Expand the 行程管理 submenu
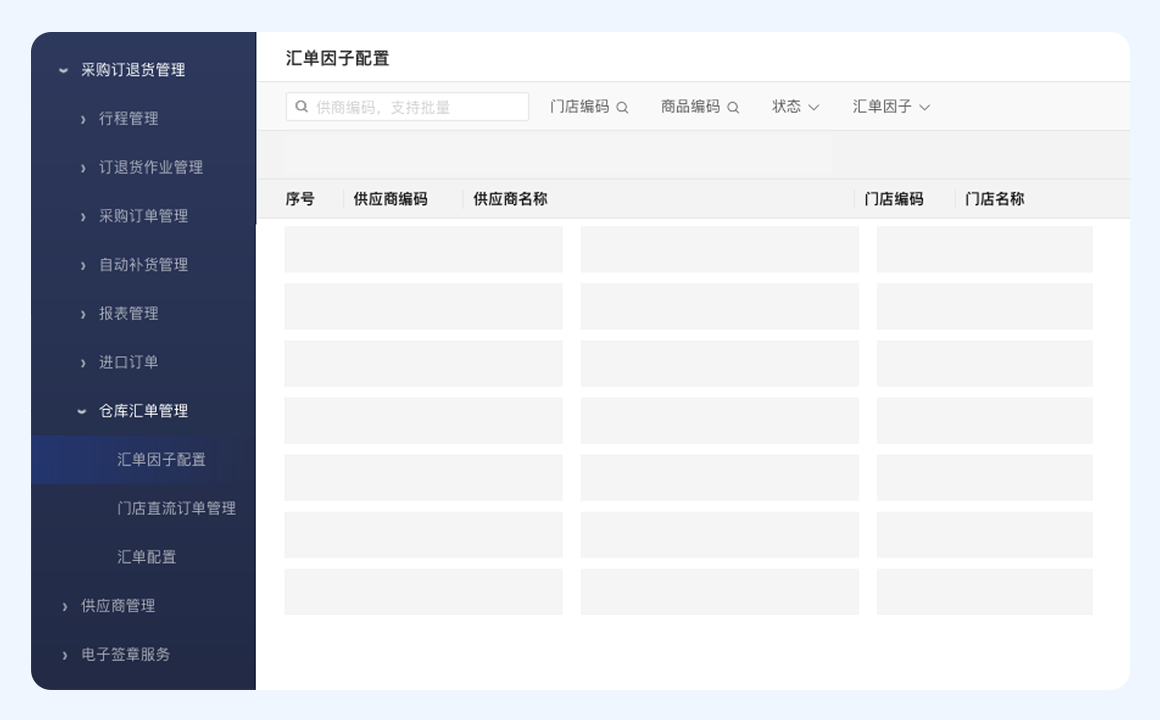Viewport: 1160px width, 720px height. point(127,119)
